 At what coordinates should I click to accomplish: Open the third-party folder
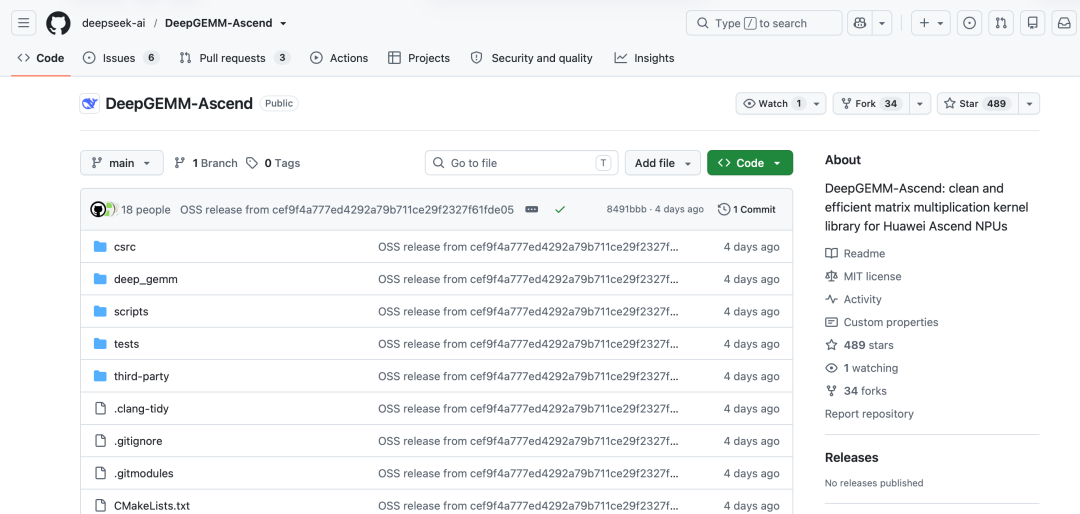141,376
